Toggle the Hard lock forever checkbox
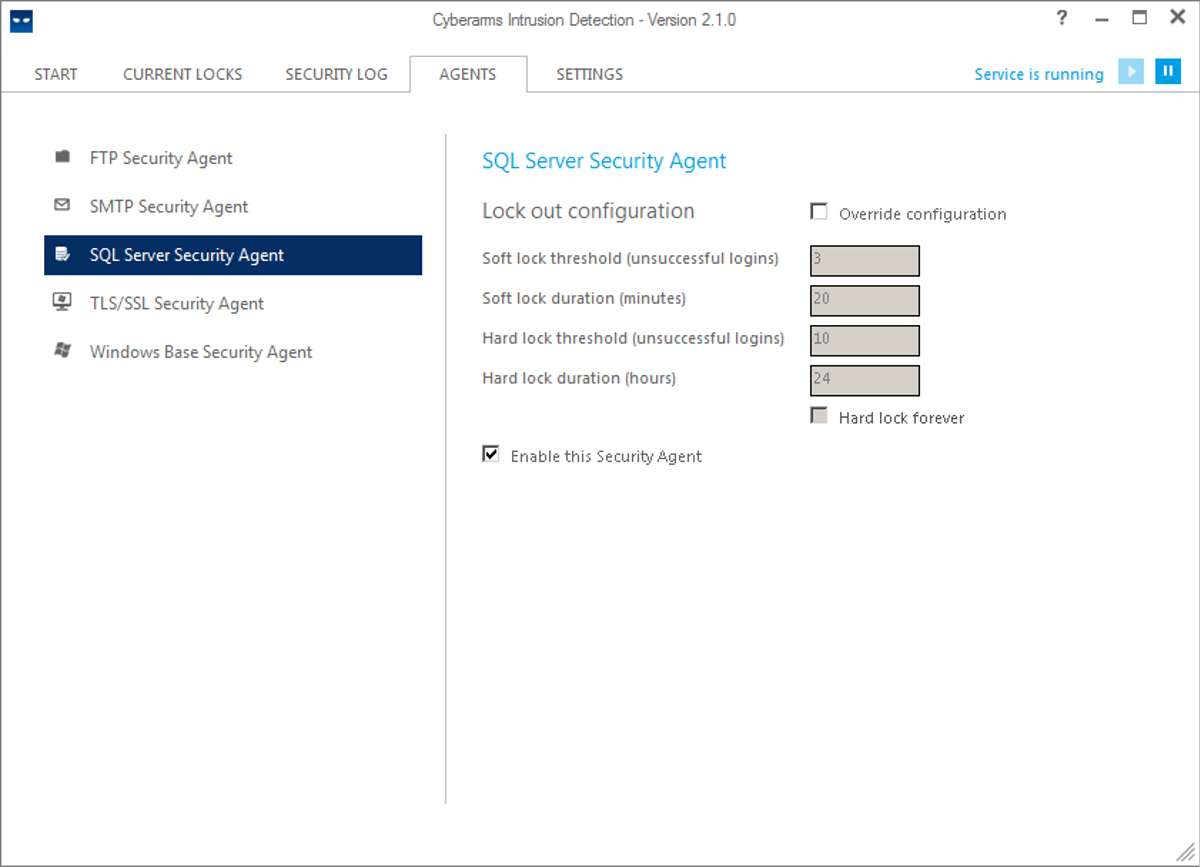Screen dimensions: 1200x867 pos(819,417)
